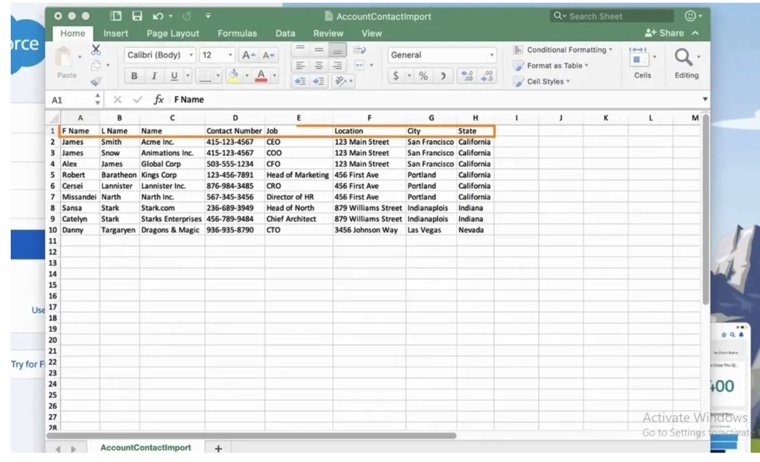Click the vertical scrollbar thumb
The image size is (760, 462).
(x=706, y=208)
